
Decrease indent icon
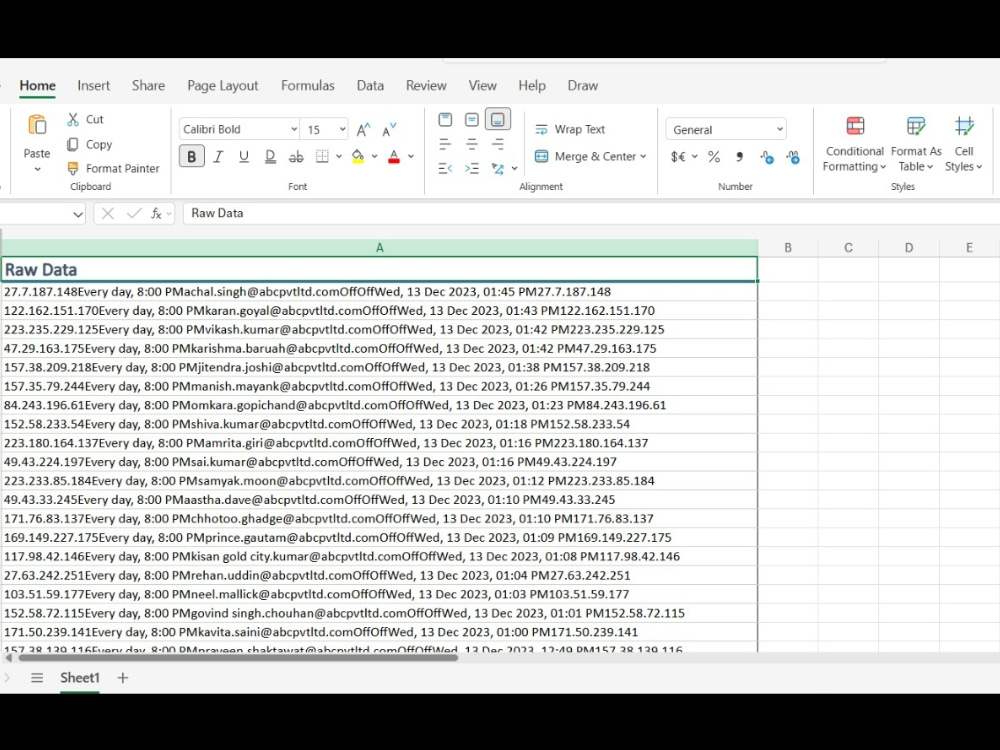445,169
